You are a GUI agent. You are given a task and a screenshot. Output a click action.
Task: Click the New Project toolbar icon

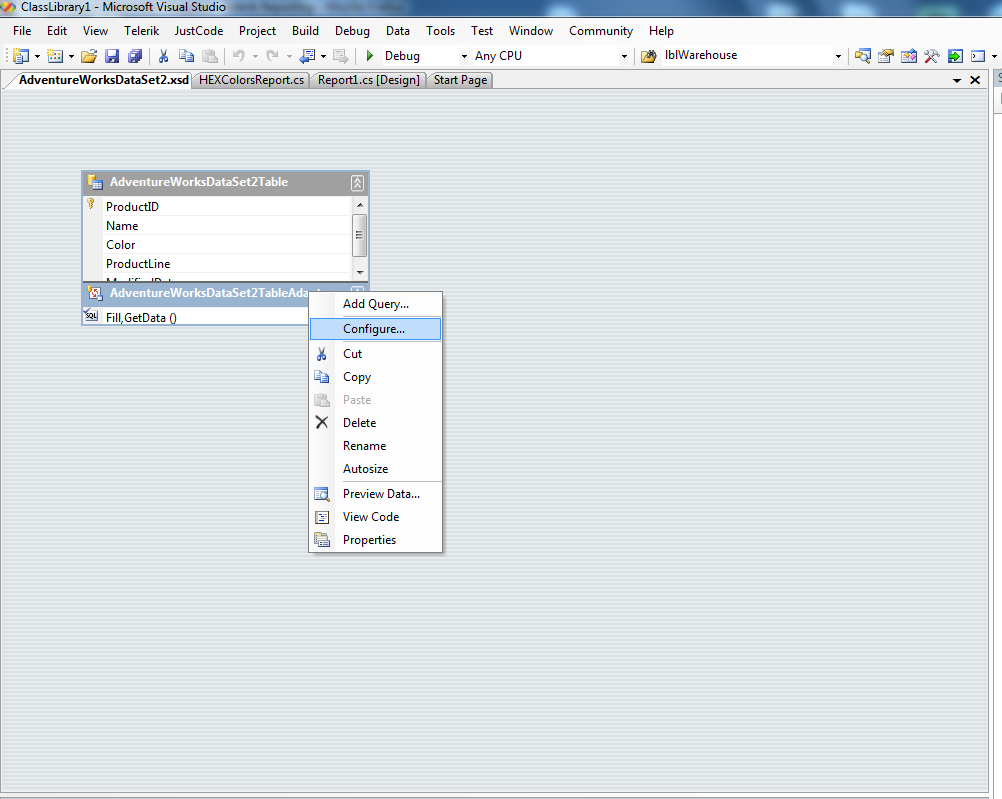pos(21,56)
